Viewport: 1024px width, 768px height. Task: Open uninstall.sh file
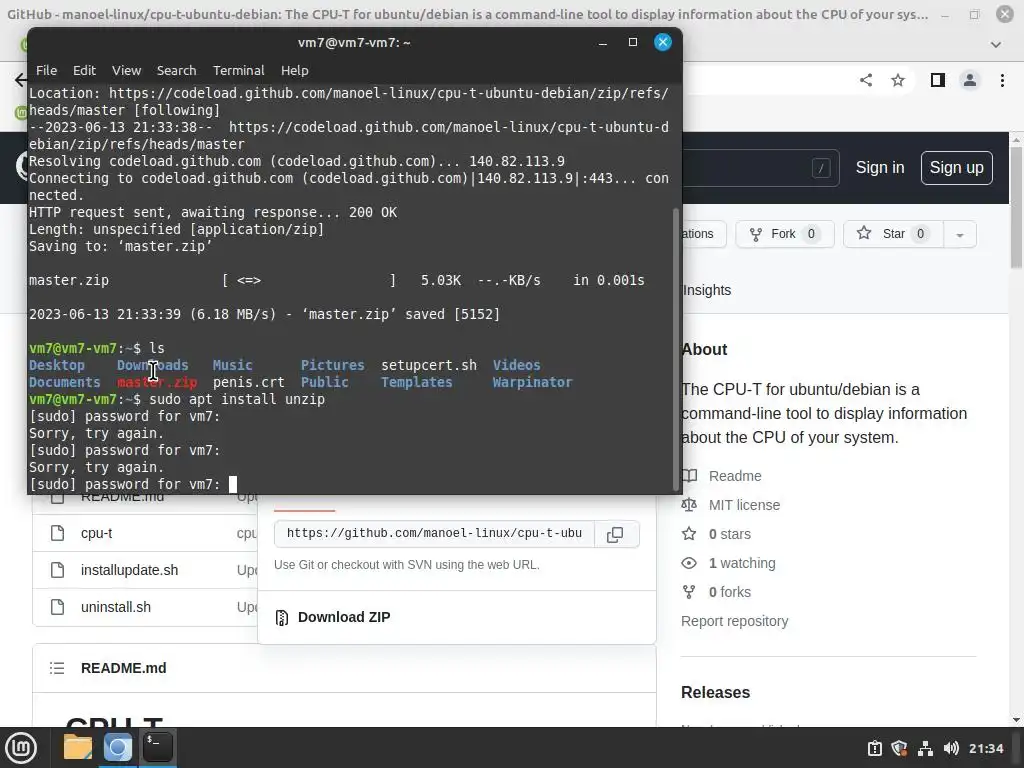(116, 607)
